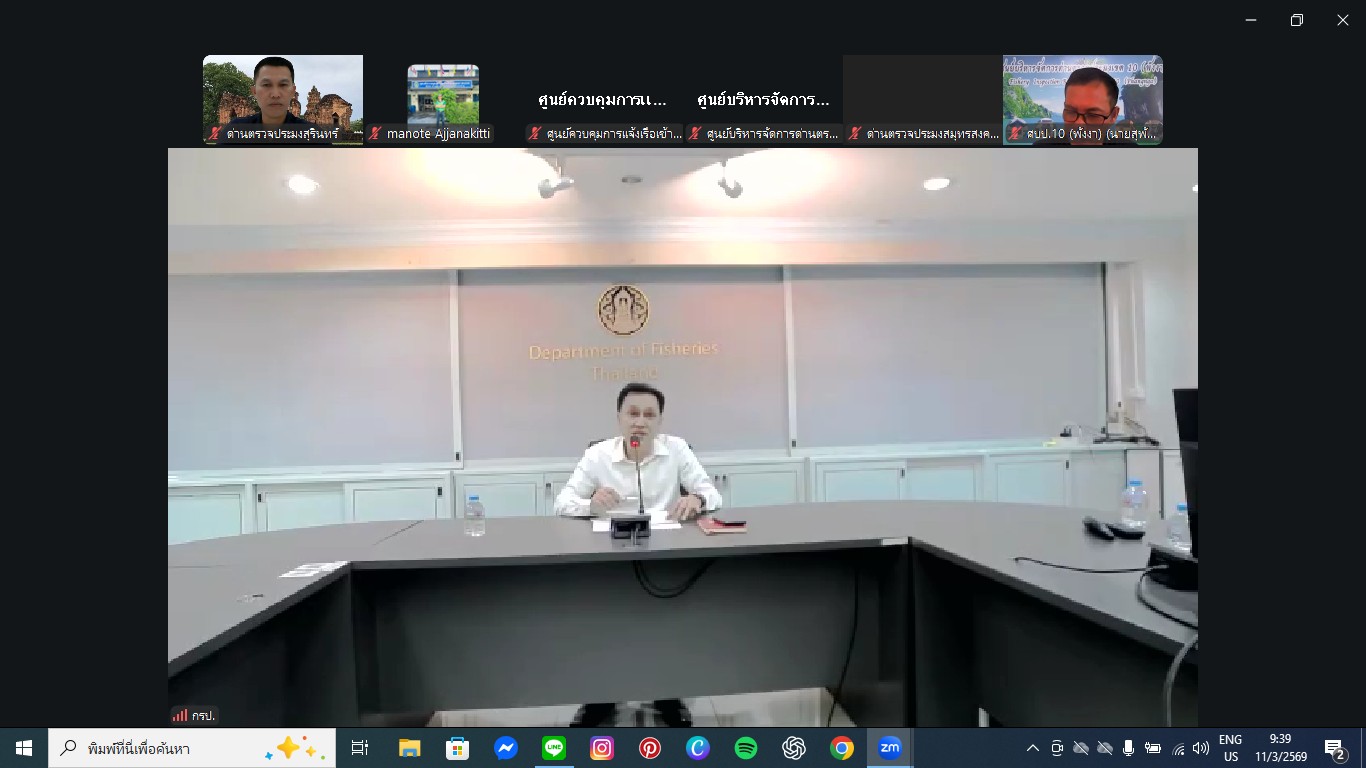The height and width of the screenshot is (768, 1366).
Task: Launch Spotify from the taskbar
Action: 746,748
